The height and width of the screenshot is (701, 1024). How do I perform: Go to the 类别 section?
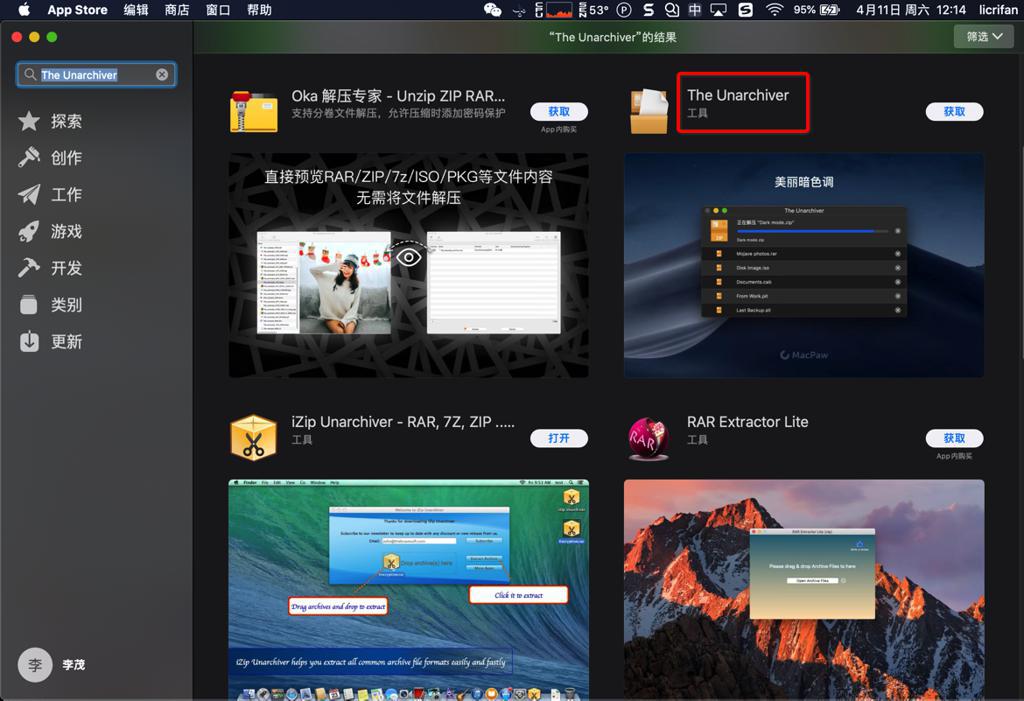[x=67, y=304]
